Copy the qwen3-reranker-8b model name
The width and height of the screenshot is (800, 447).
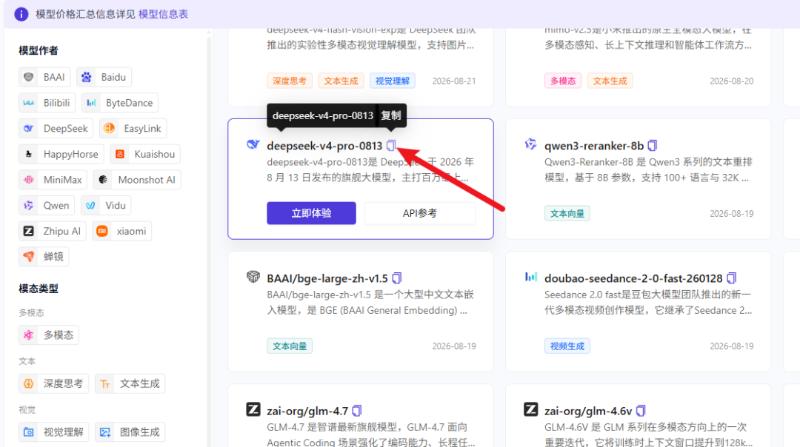[652, 146]
